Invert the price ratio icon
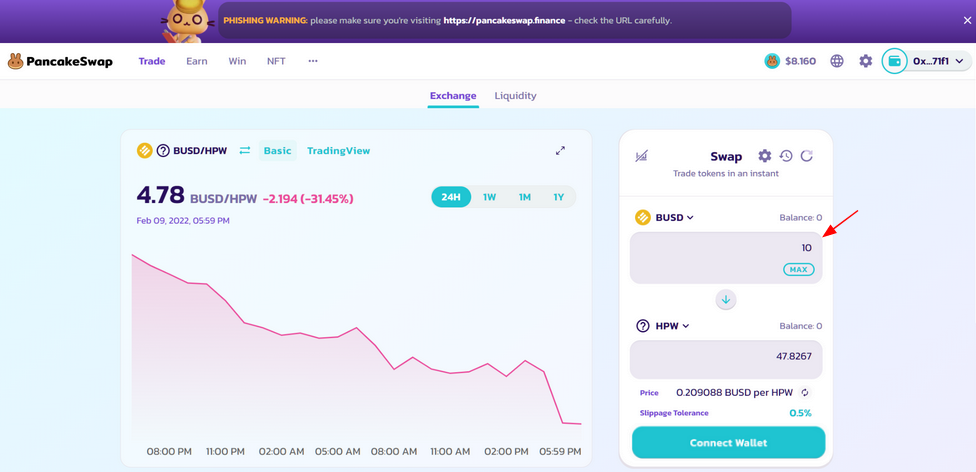The height and width of the screenshot is (472, 976). point(804,393)
